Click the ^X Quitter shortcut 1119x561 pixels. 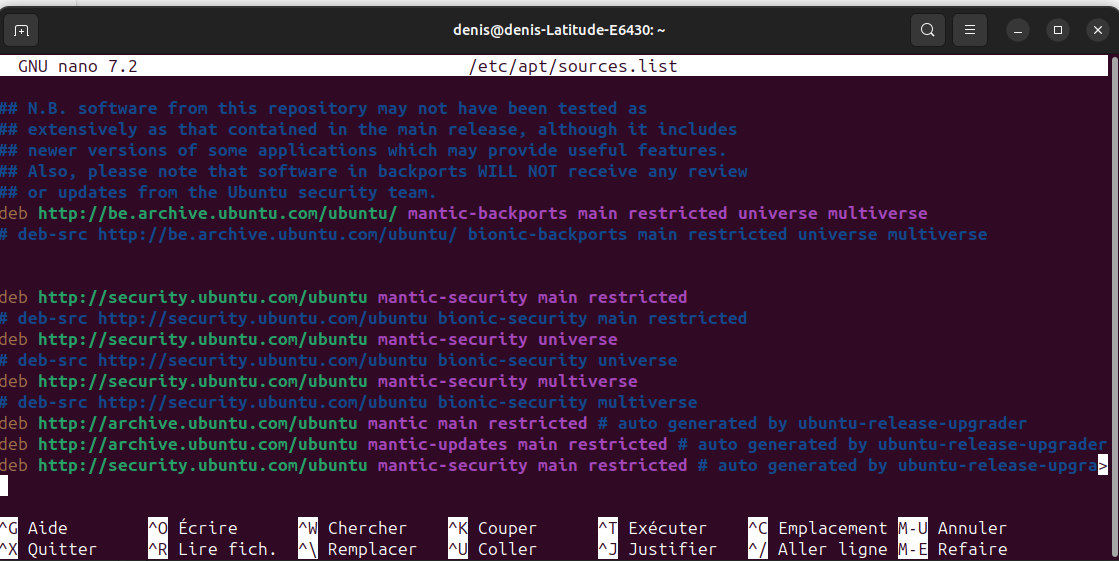coord(49,550)
